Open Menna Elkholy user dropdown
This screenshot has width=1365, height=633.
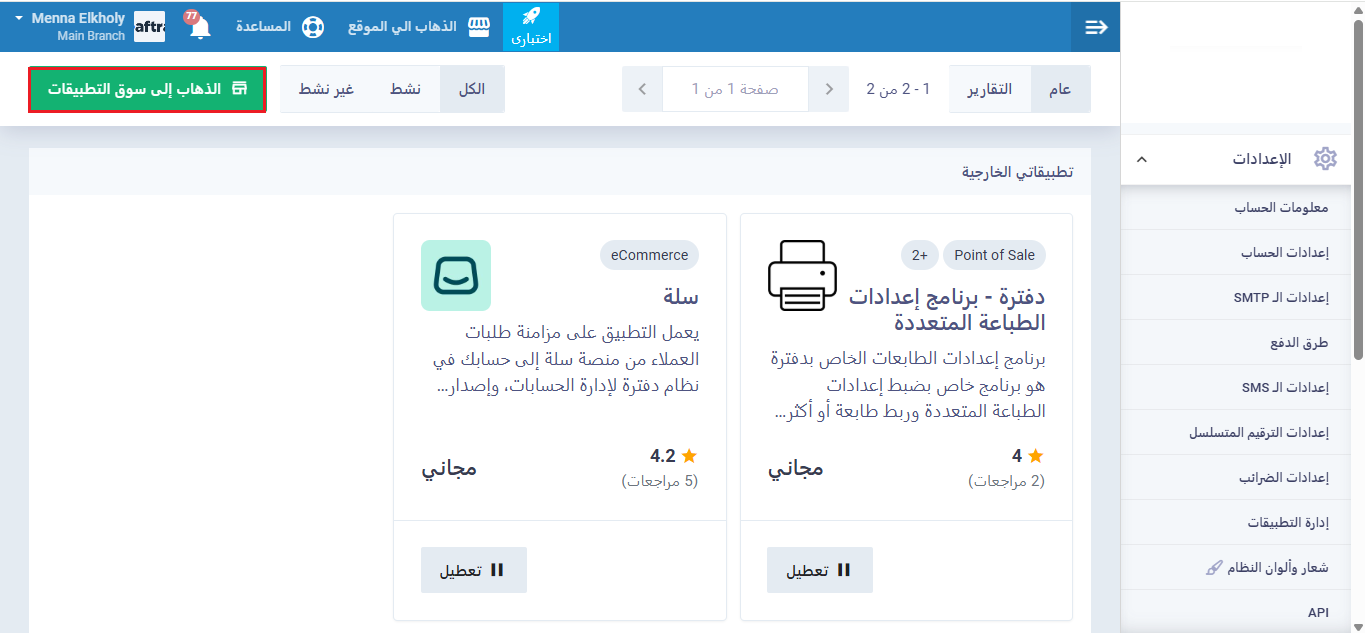point(70,26)
